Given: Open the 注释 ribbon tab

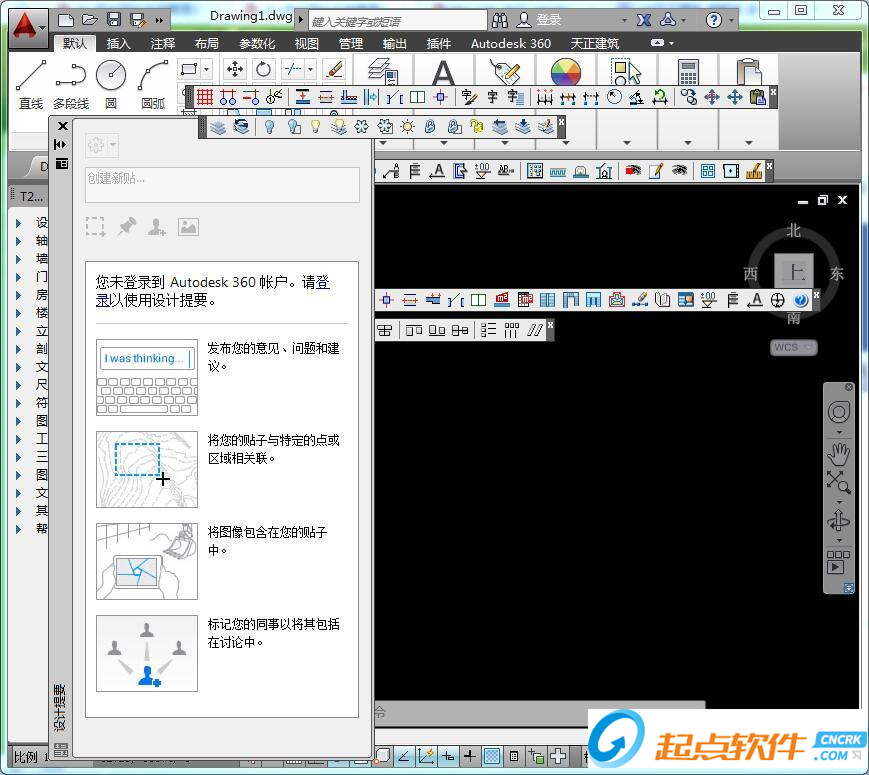Looking at the screenshot, I should [x=162, y=43].
